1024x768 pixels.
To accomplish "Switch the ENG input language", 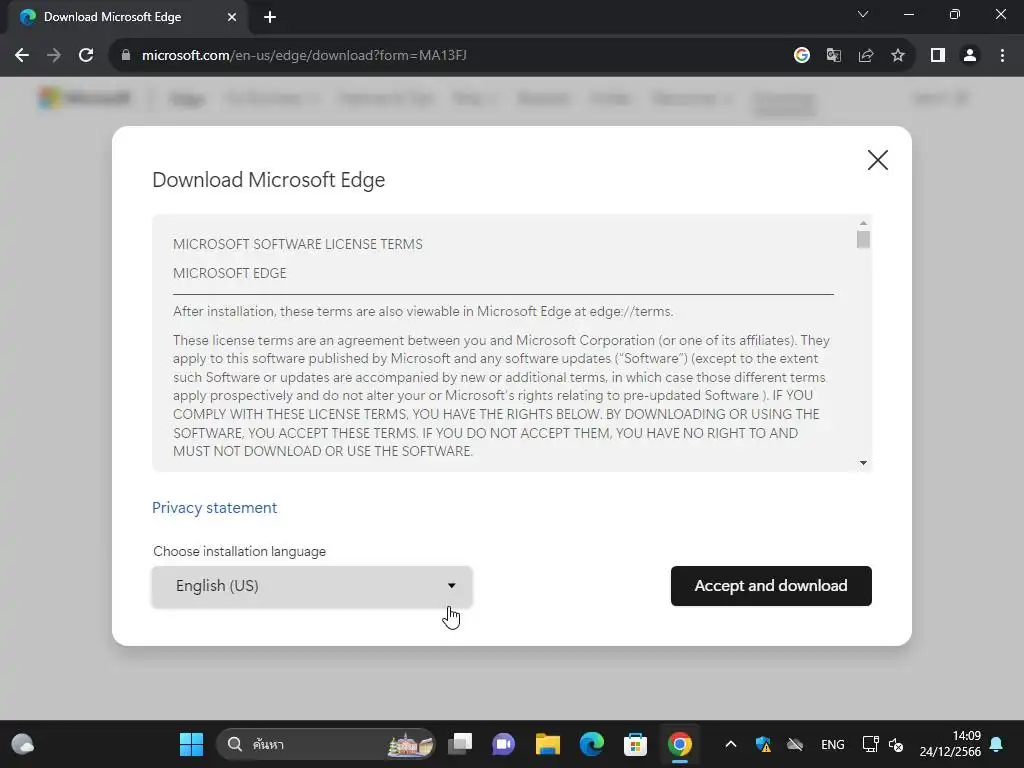I will (x=833, y=744).
